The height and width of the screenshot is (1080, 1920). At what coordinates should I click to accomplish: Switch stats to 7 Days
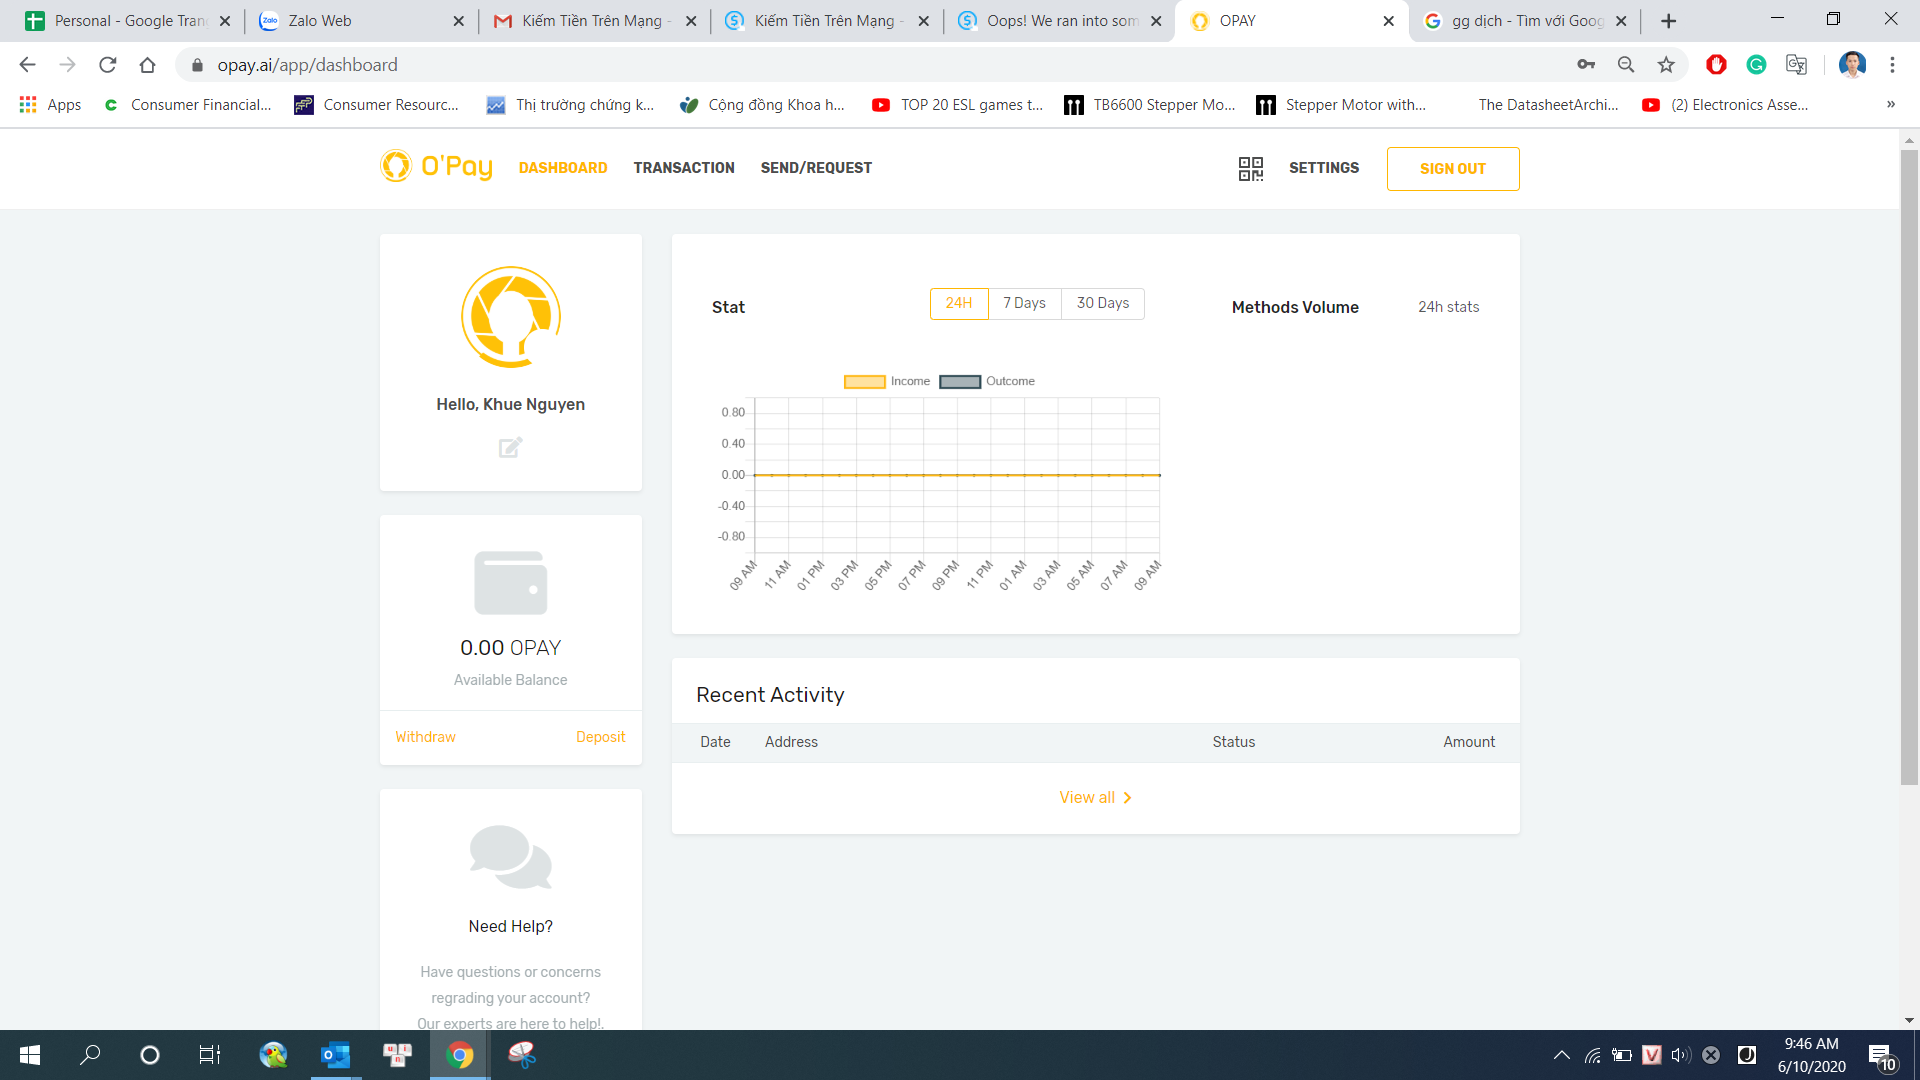pyautogui.click(x=1024, y=303)
